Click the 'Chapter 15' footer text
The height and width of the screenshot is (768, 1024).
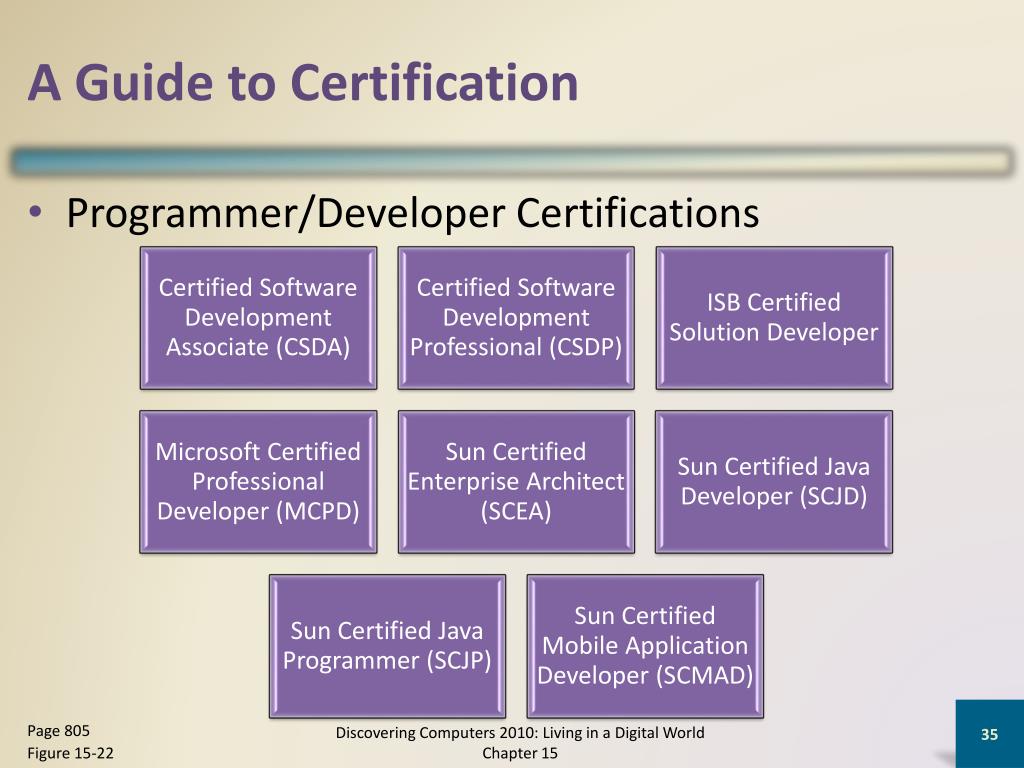[x=520, y=754]
